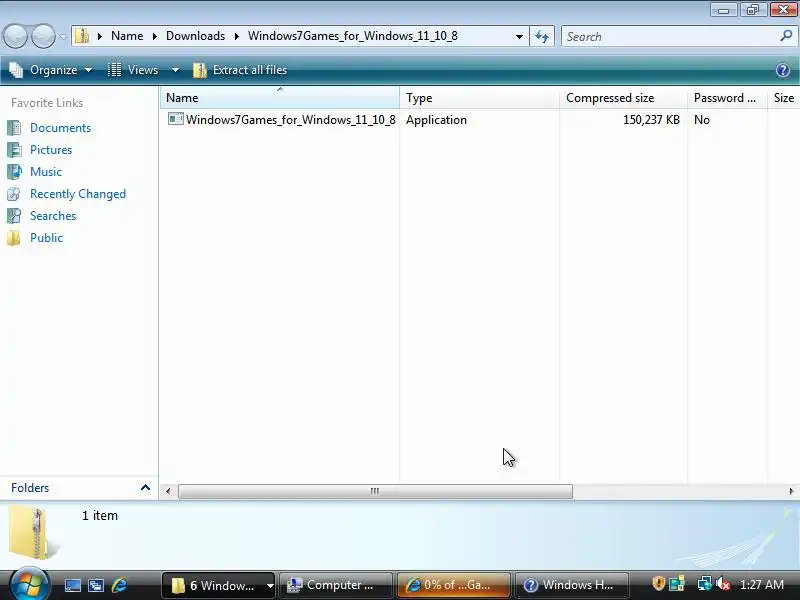Open the Views dropdown arrow
Viewport: 800px width, 600px height.
pos(175,70)
